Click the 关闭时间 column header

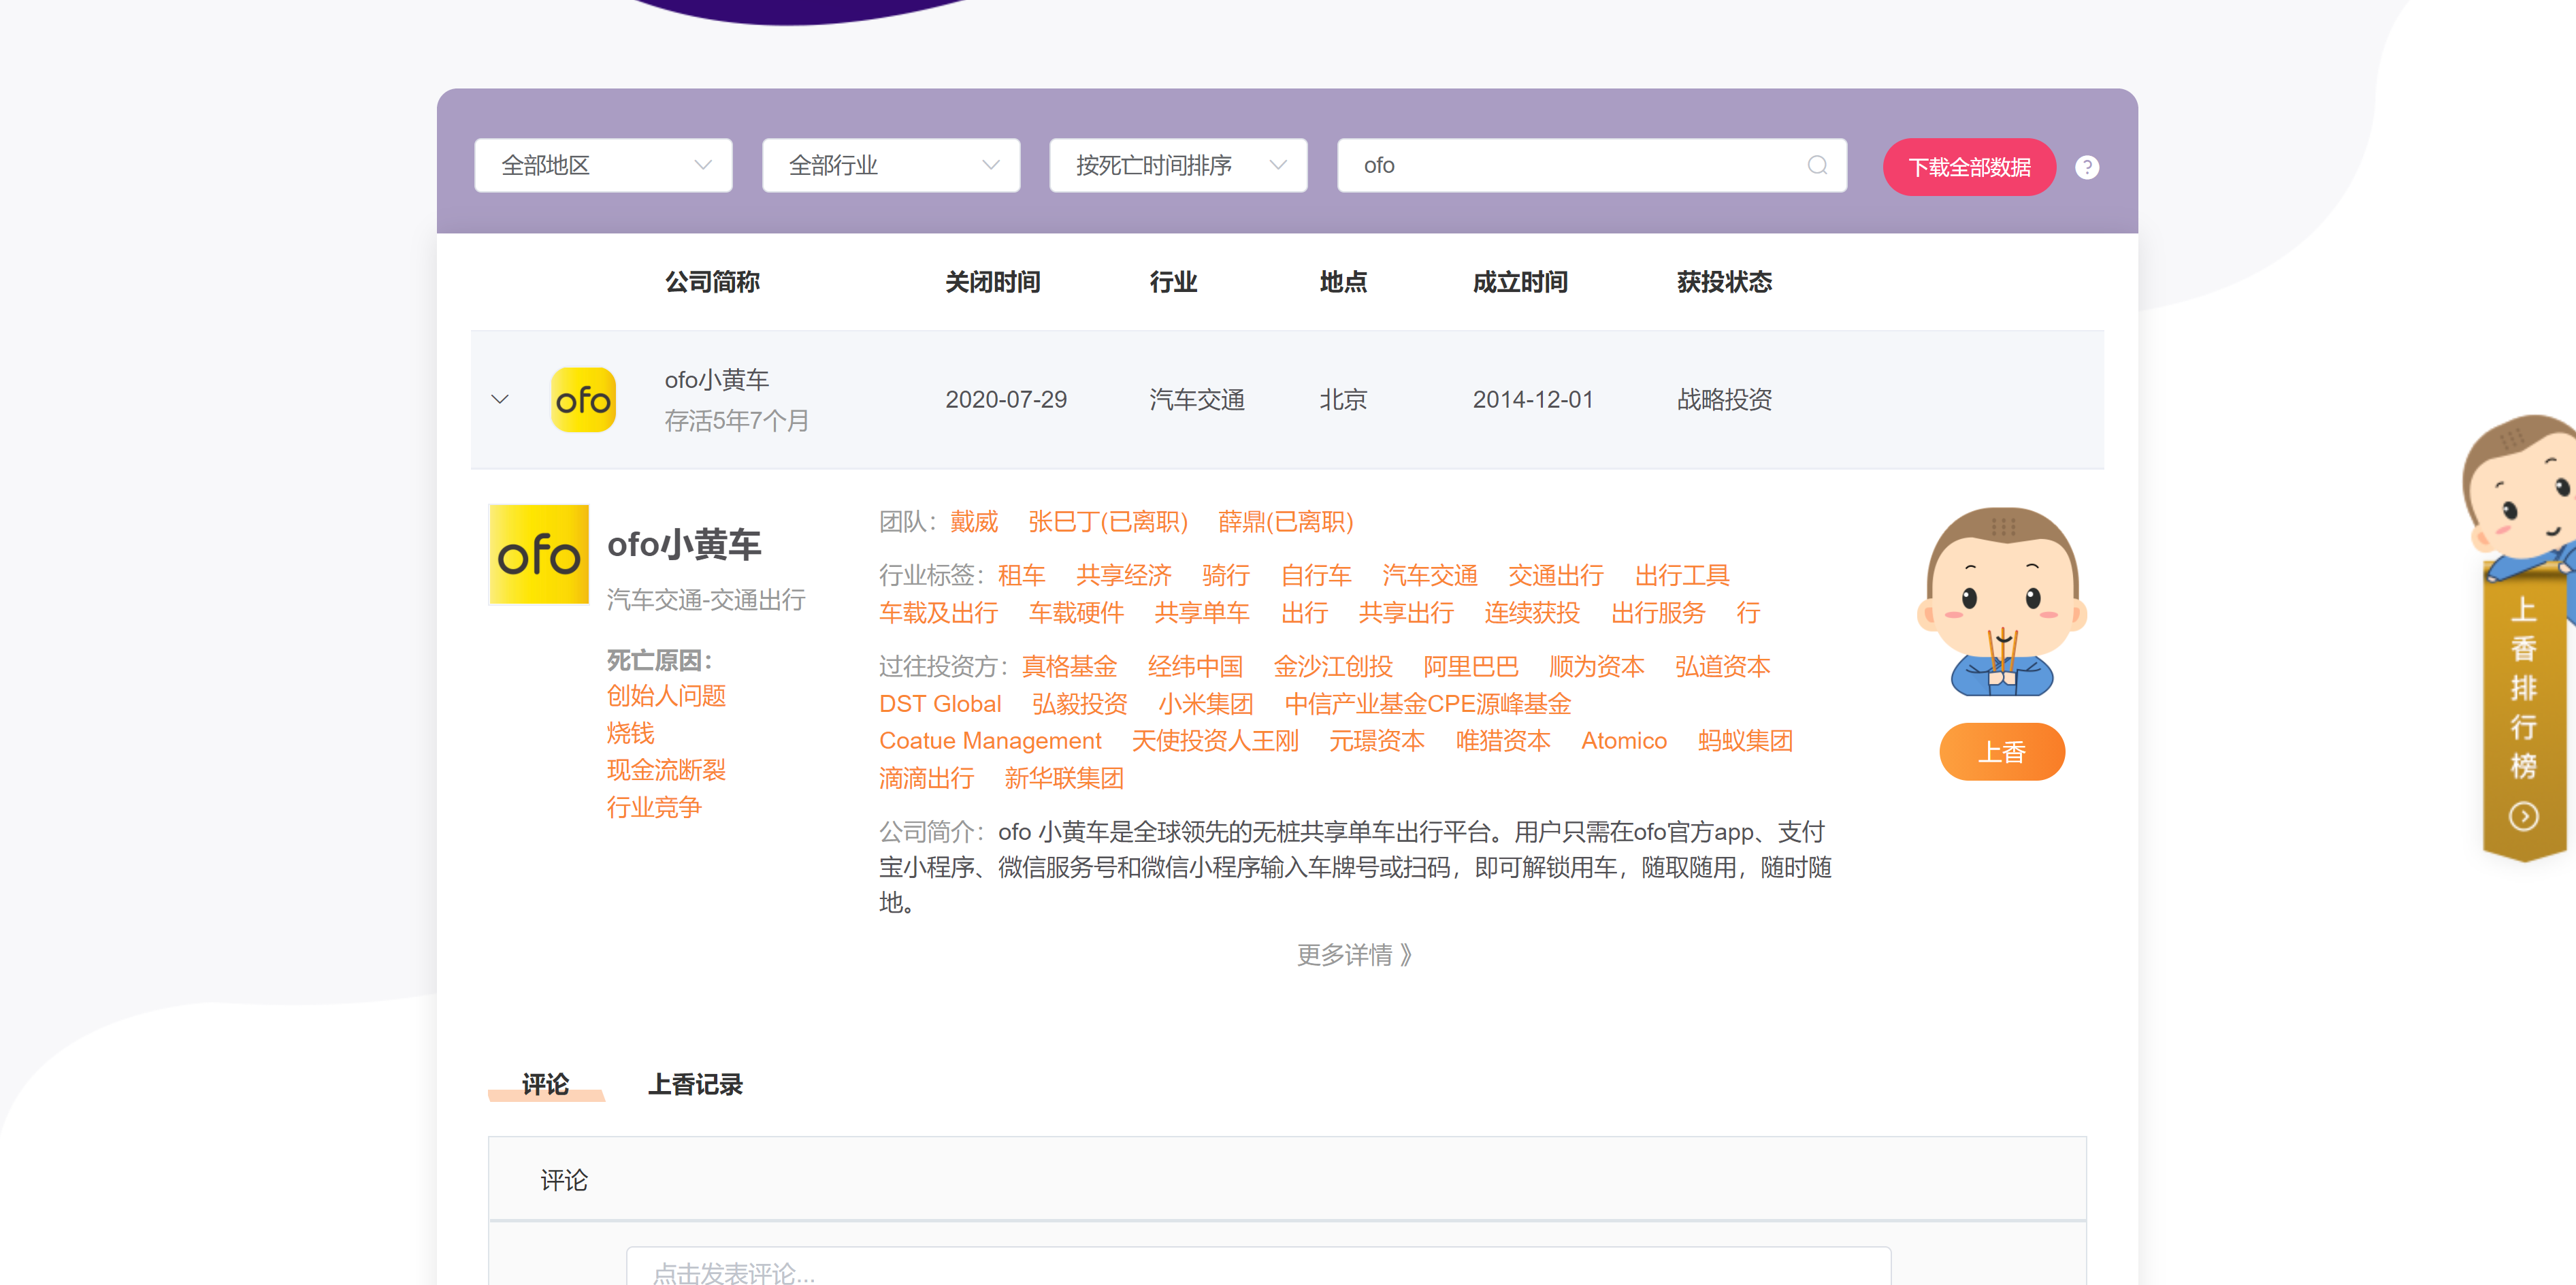pyautogui.click(x=993, y=282)
